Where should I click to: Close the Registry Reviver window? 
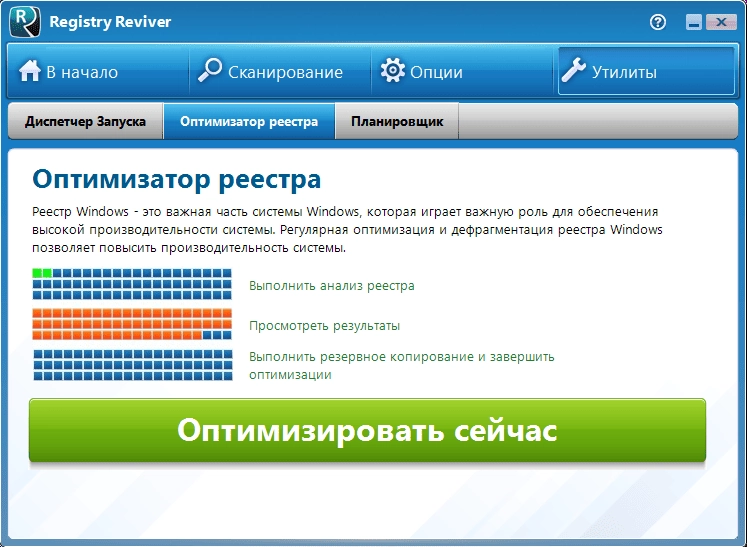click(721, 22)
